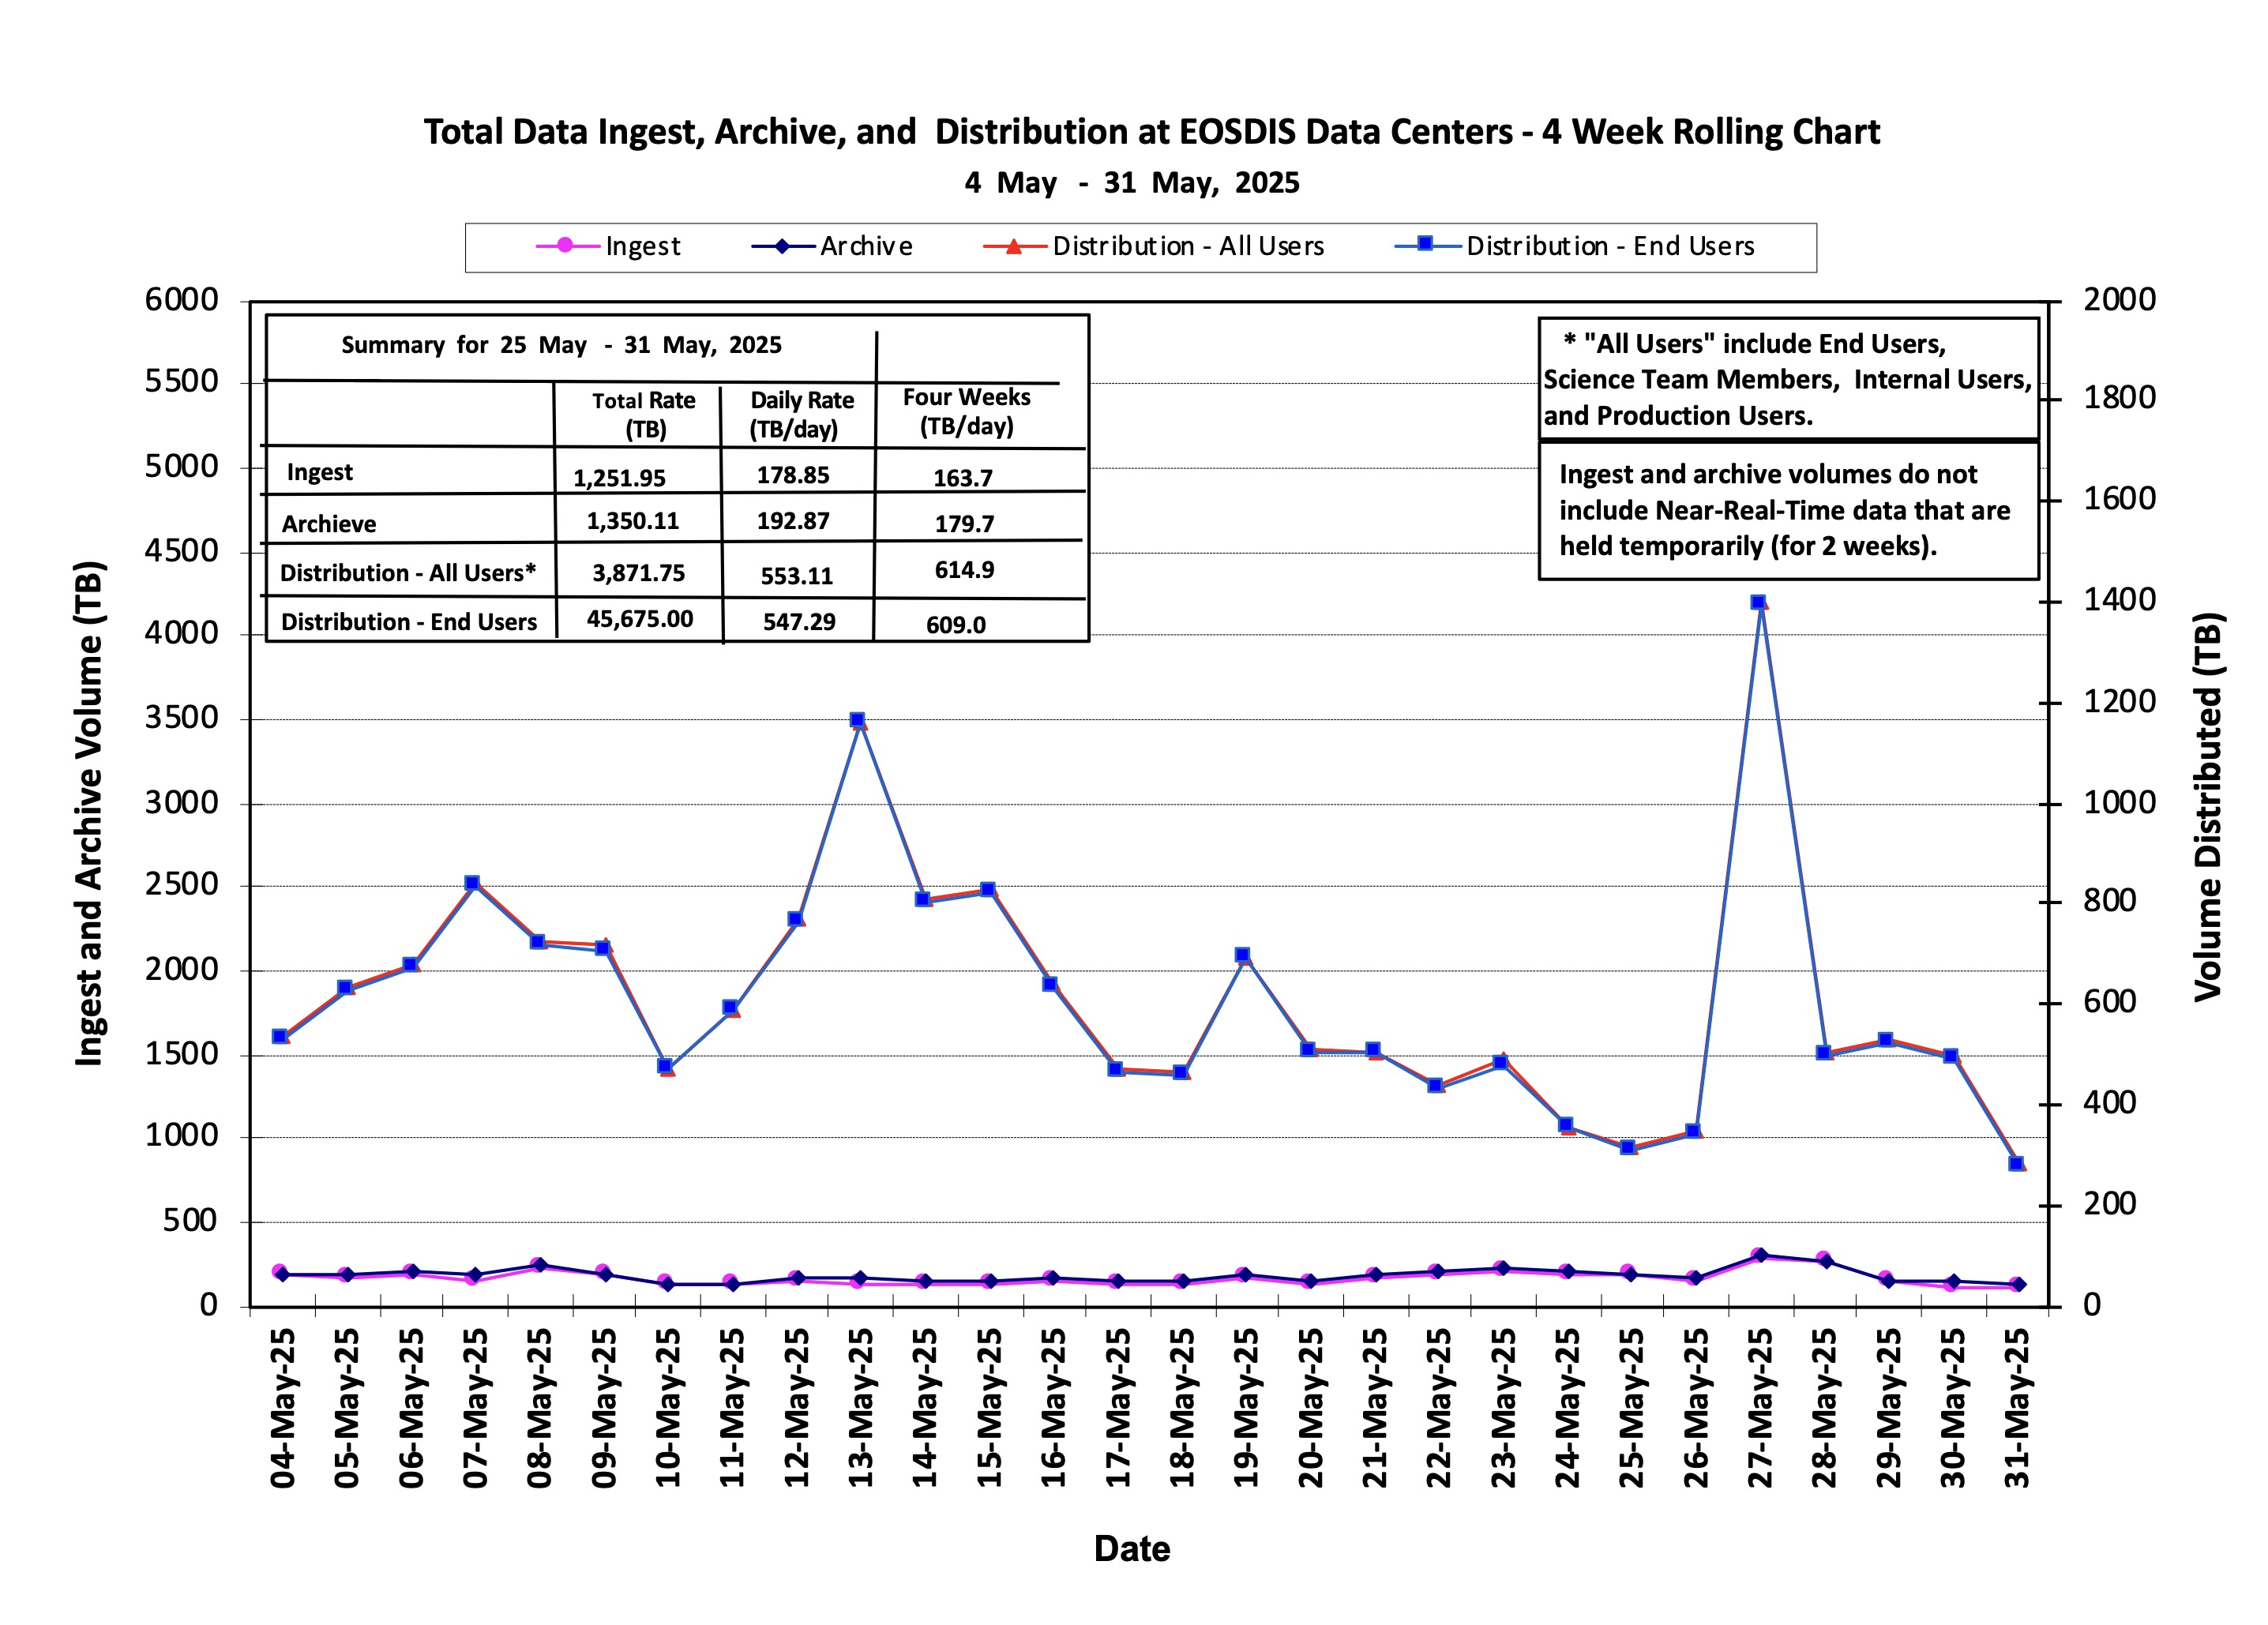Click the Ingest and Archive Volume axis title
Image resolution: width=2268 pixels, height=1625 pixels.
tap(89, 814)
